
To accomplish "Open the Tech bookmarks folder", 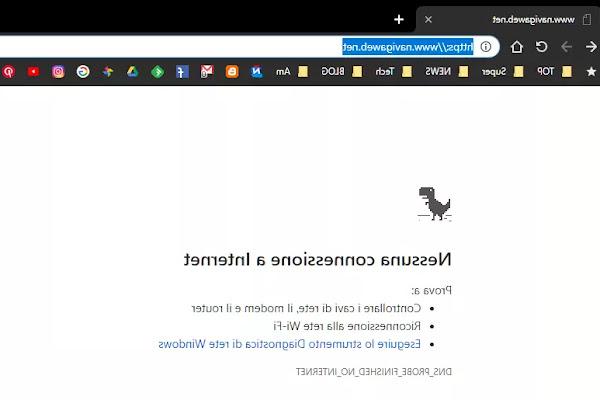I will click(393, 72).
